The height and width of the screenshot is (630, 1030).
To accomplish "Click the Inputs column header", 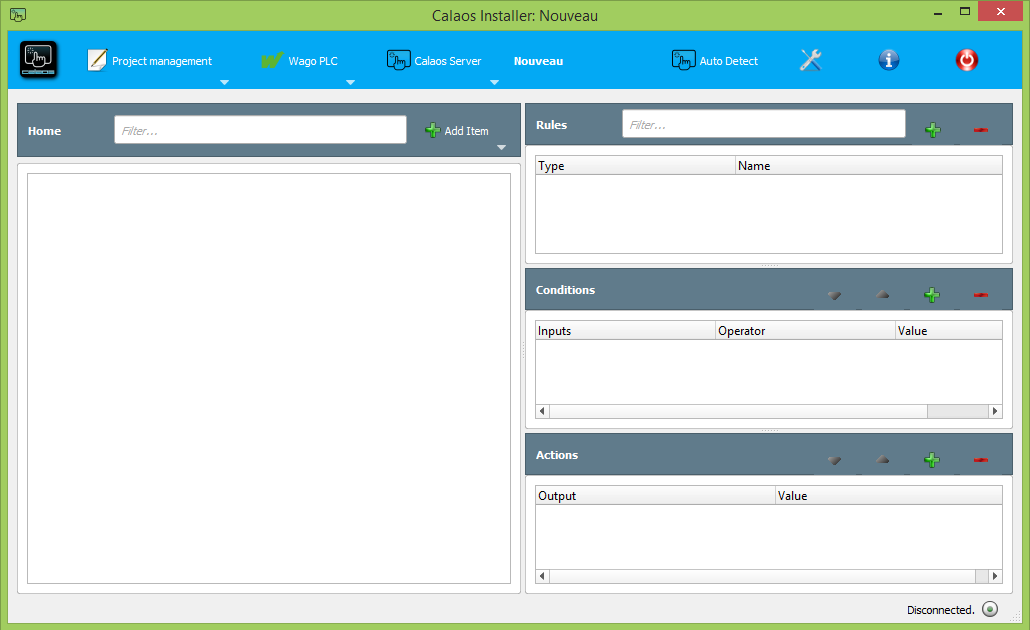I will (625, 330).
